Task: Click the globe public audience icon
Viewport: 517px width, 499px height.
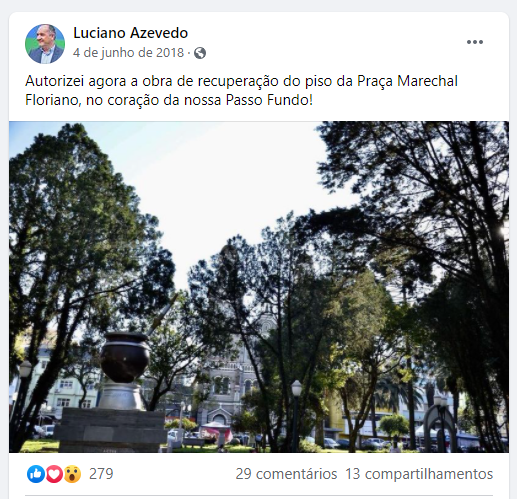Action: point(200,53)
